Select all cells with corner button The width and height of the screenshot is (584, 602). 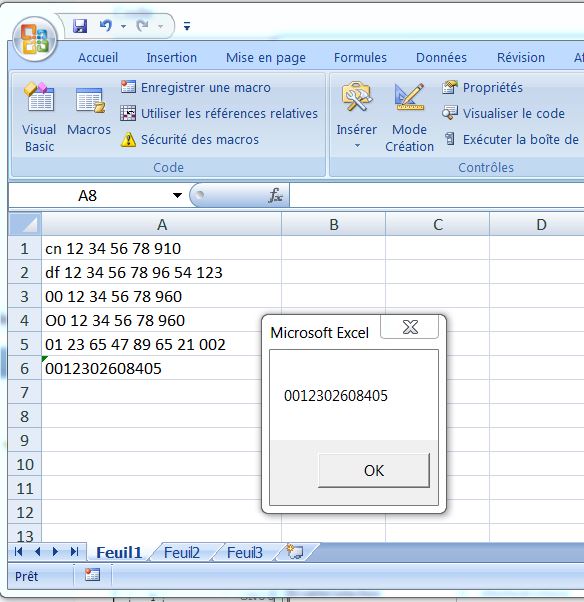pyautogui.click(x=25, y=224)
